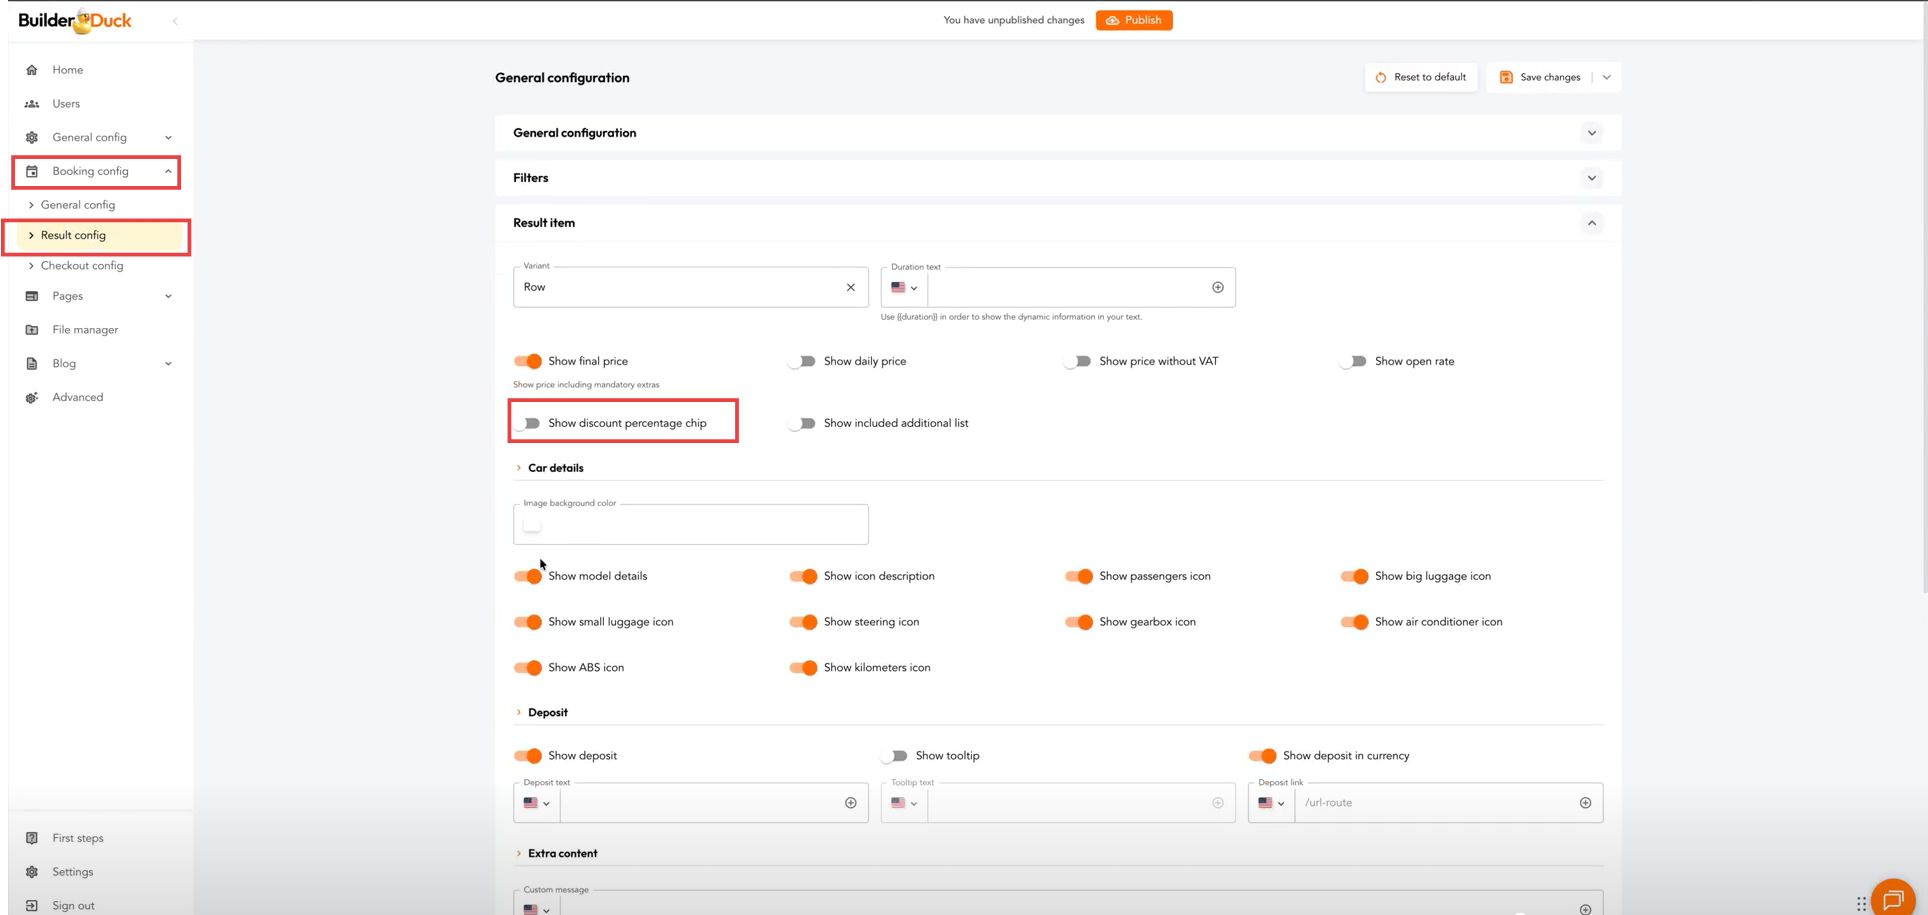Click the First steps icon
Image resolution: width=1928 pixels, height=915 pixels.
click(x=32, y=838)
